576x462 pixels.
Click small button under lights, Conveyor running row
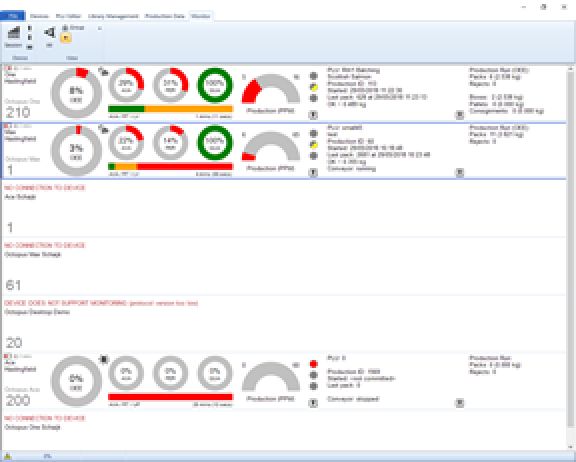pos(313,172)
